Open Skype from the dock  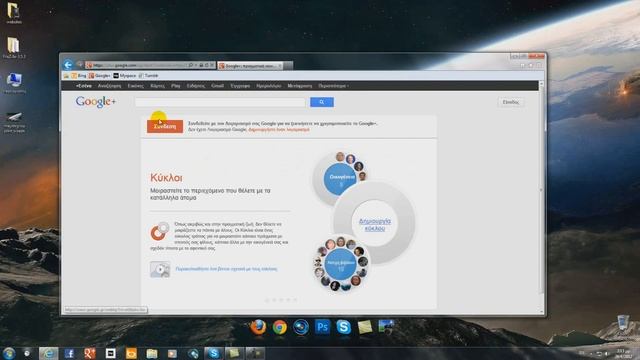[344, 327]
